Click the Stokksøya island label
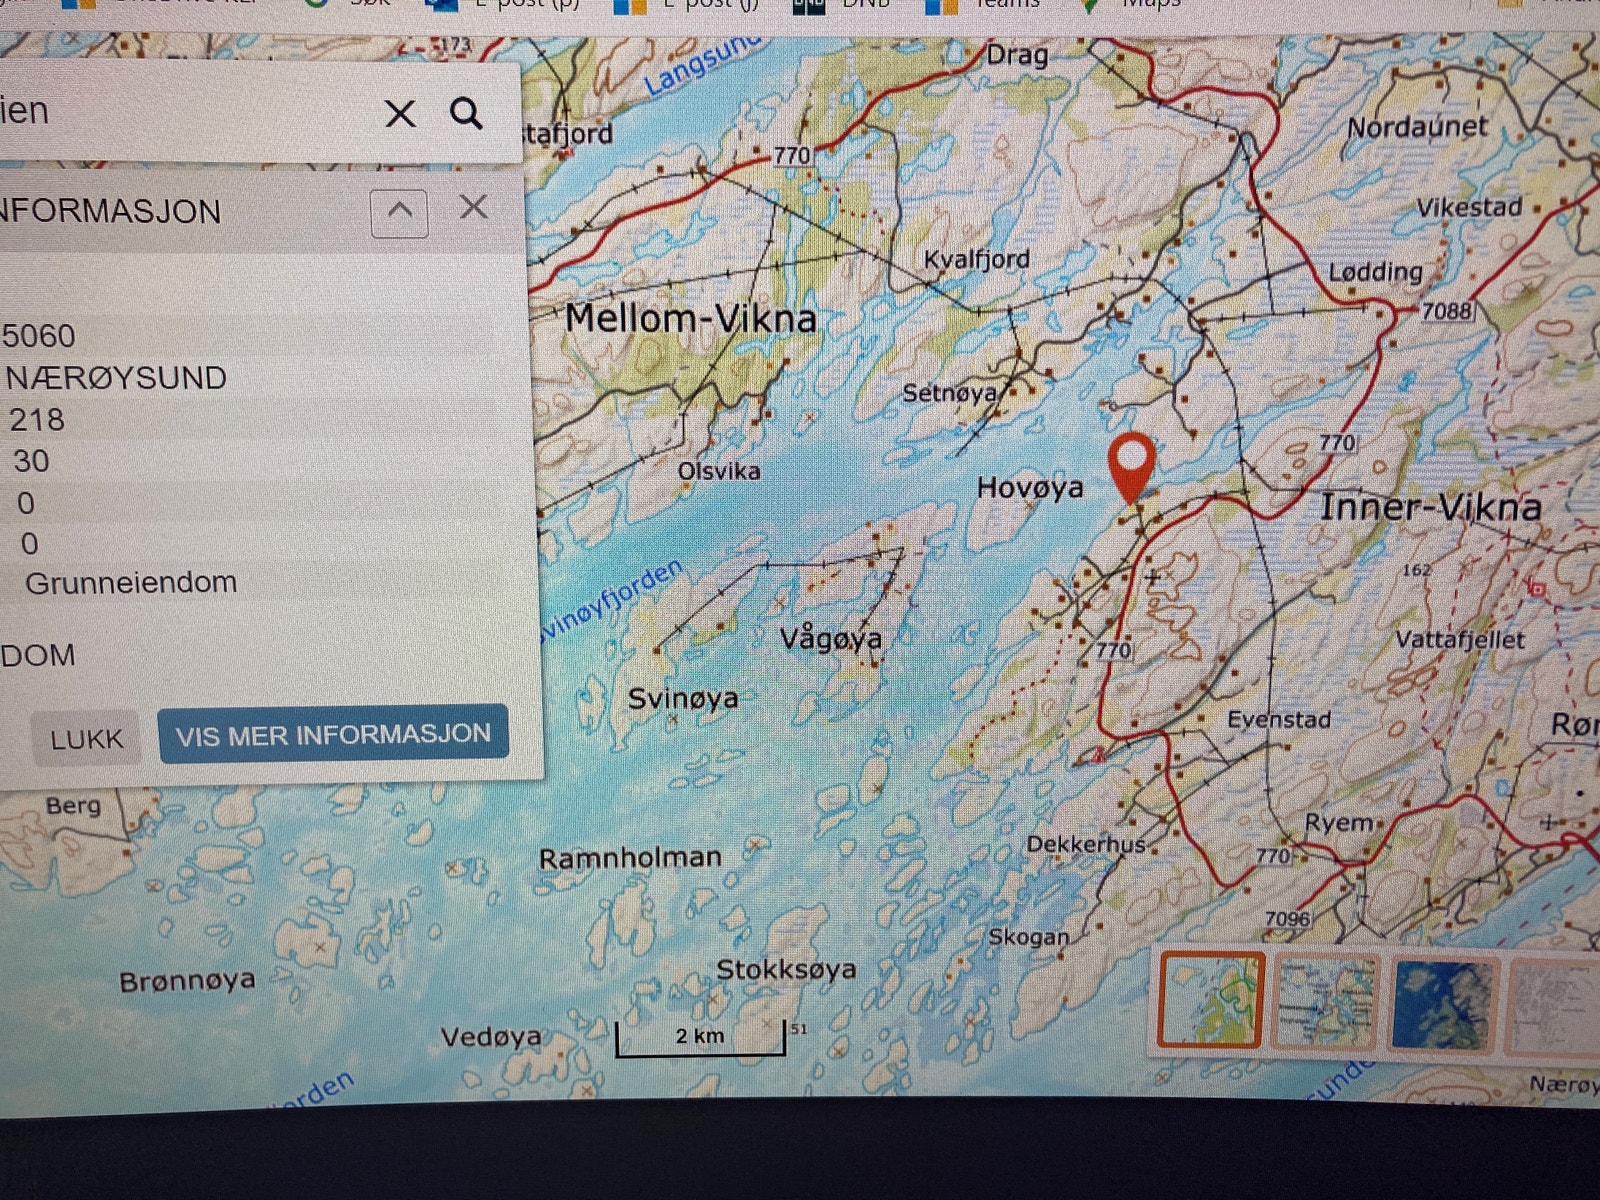The width and height of the screenshot is (1600, 1200). (x=786, y=970)
